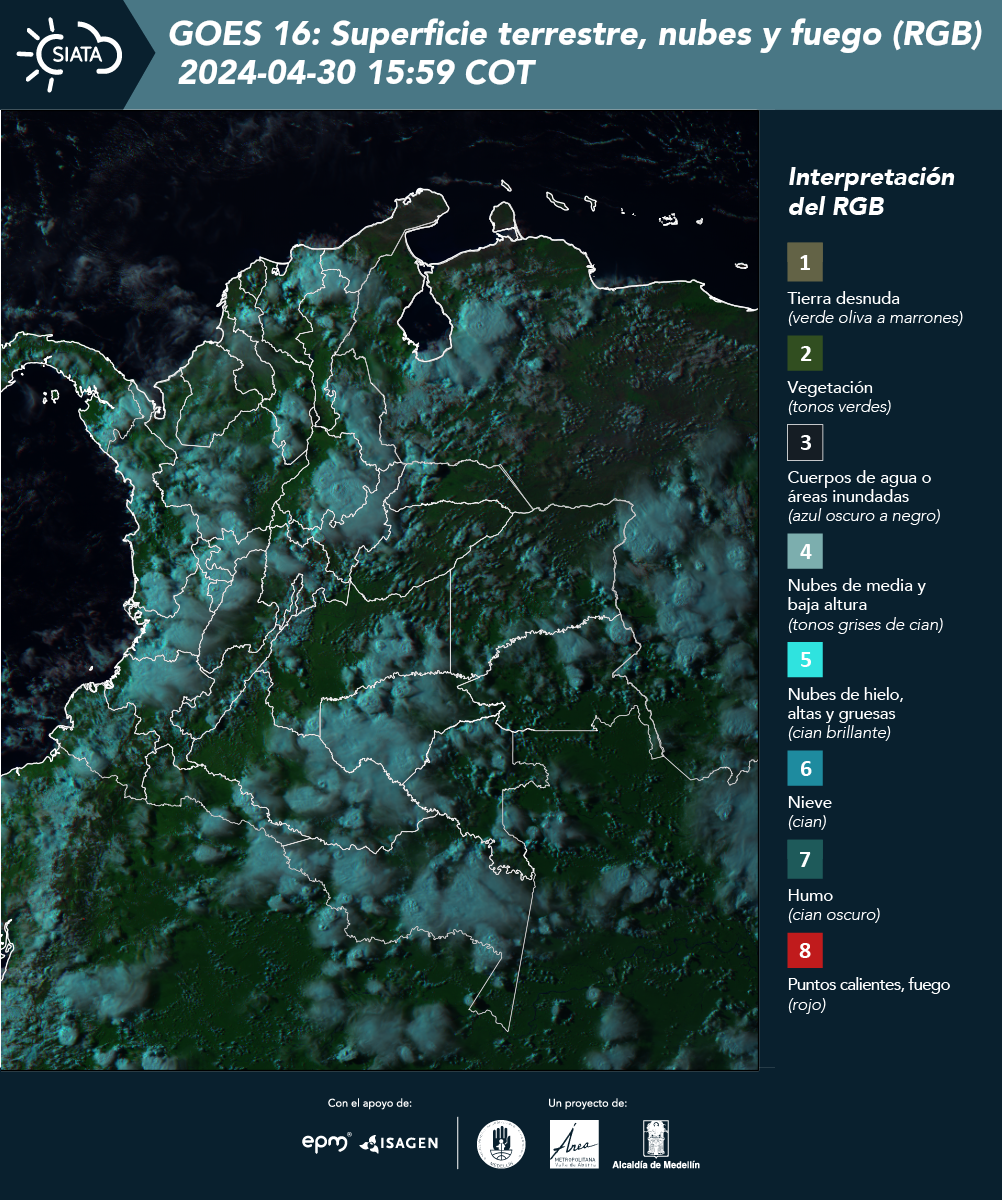Click Puntos calientes, fuego label
Image resolution: width=1002 pixels, height=1200 pixels.
click(869, 985)
